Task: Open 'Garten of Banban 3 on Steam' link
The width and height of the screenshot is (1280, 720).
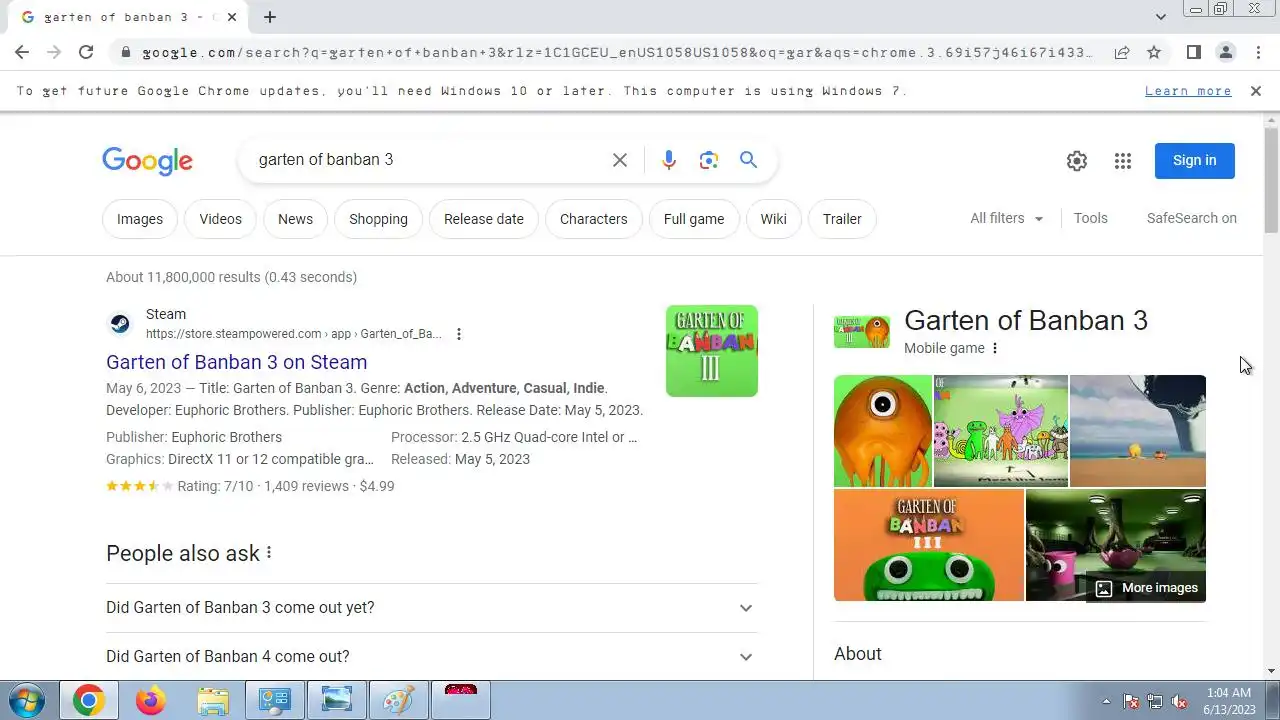Action: pos(236,362)
